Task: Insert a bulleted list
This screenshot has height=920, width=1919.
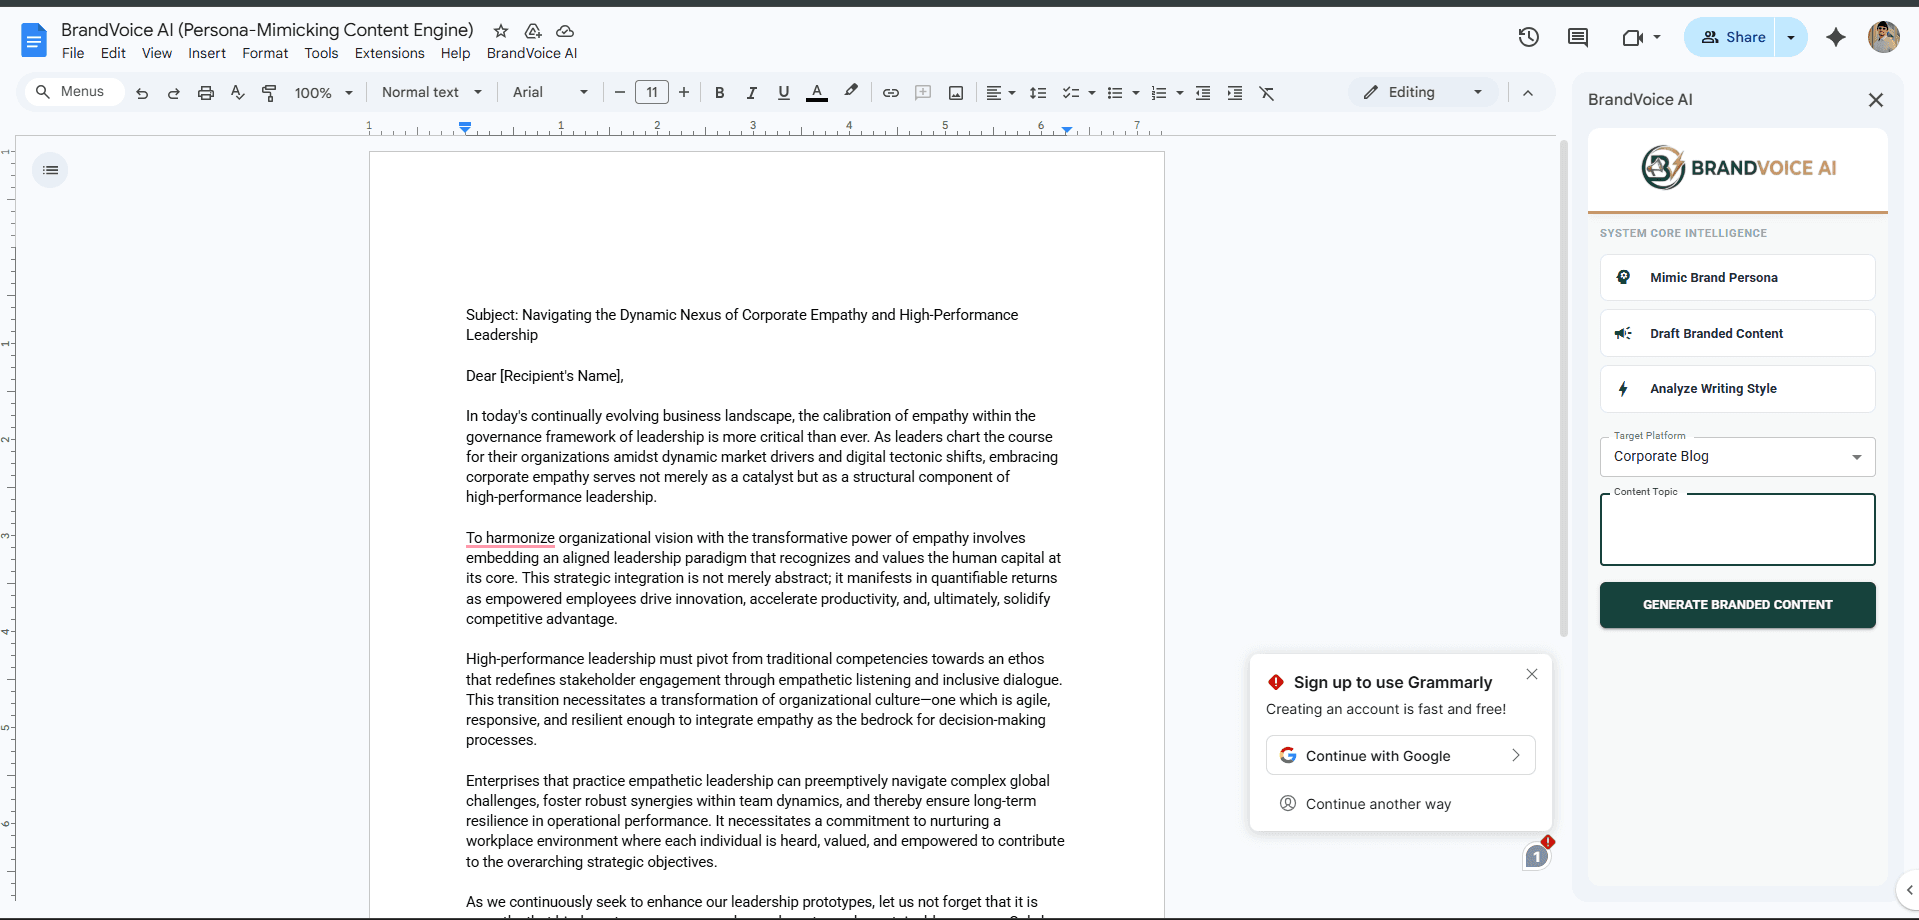Action: click(1115, 93)
